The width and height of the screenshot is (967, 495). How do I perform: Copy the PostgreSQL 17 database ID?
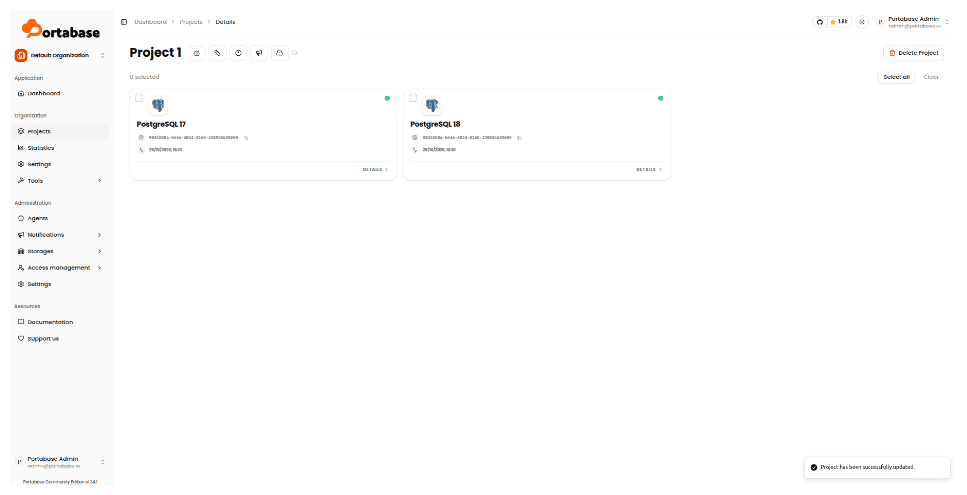[246, 138]
